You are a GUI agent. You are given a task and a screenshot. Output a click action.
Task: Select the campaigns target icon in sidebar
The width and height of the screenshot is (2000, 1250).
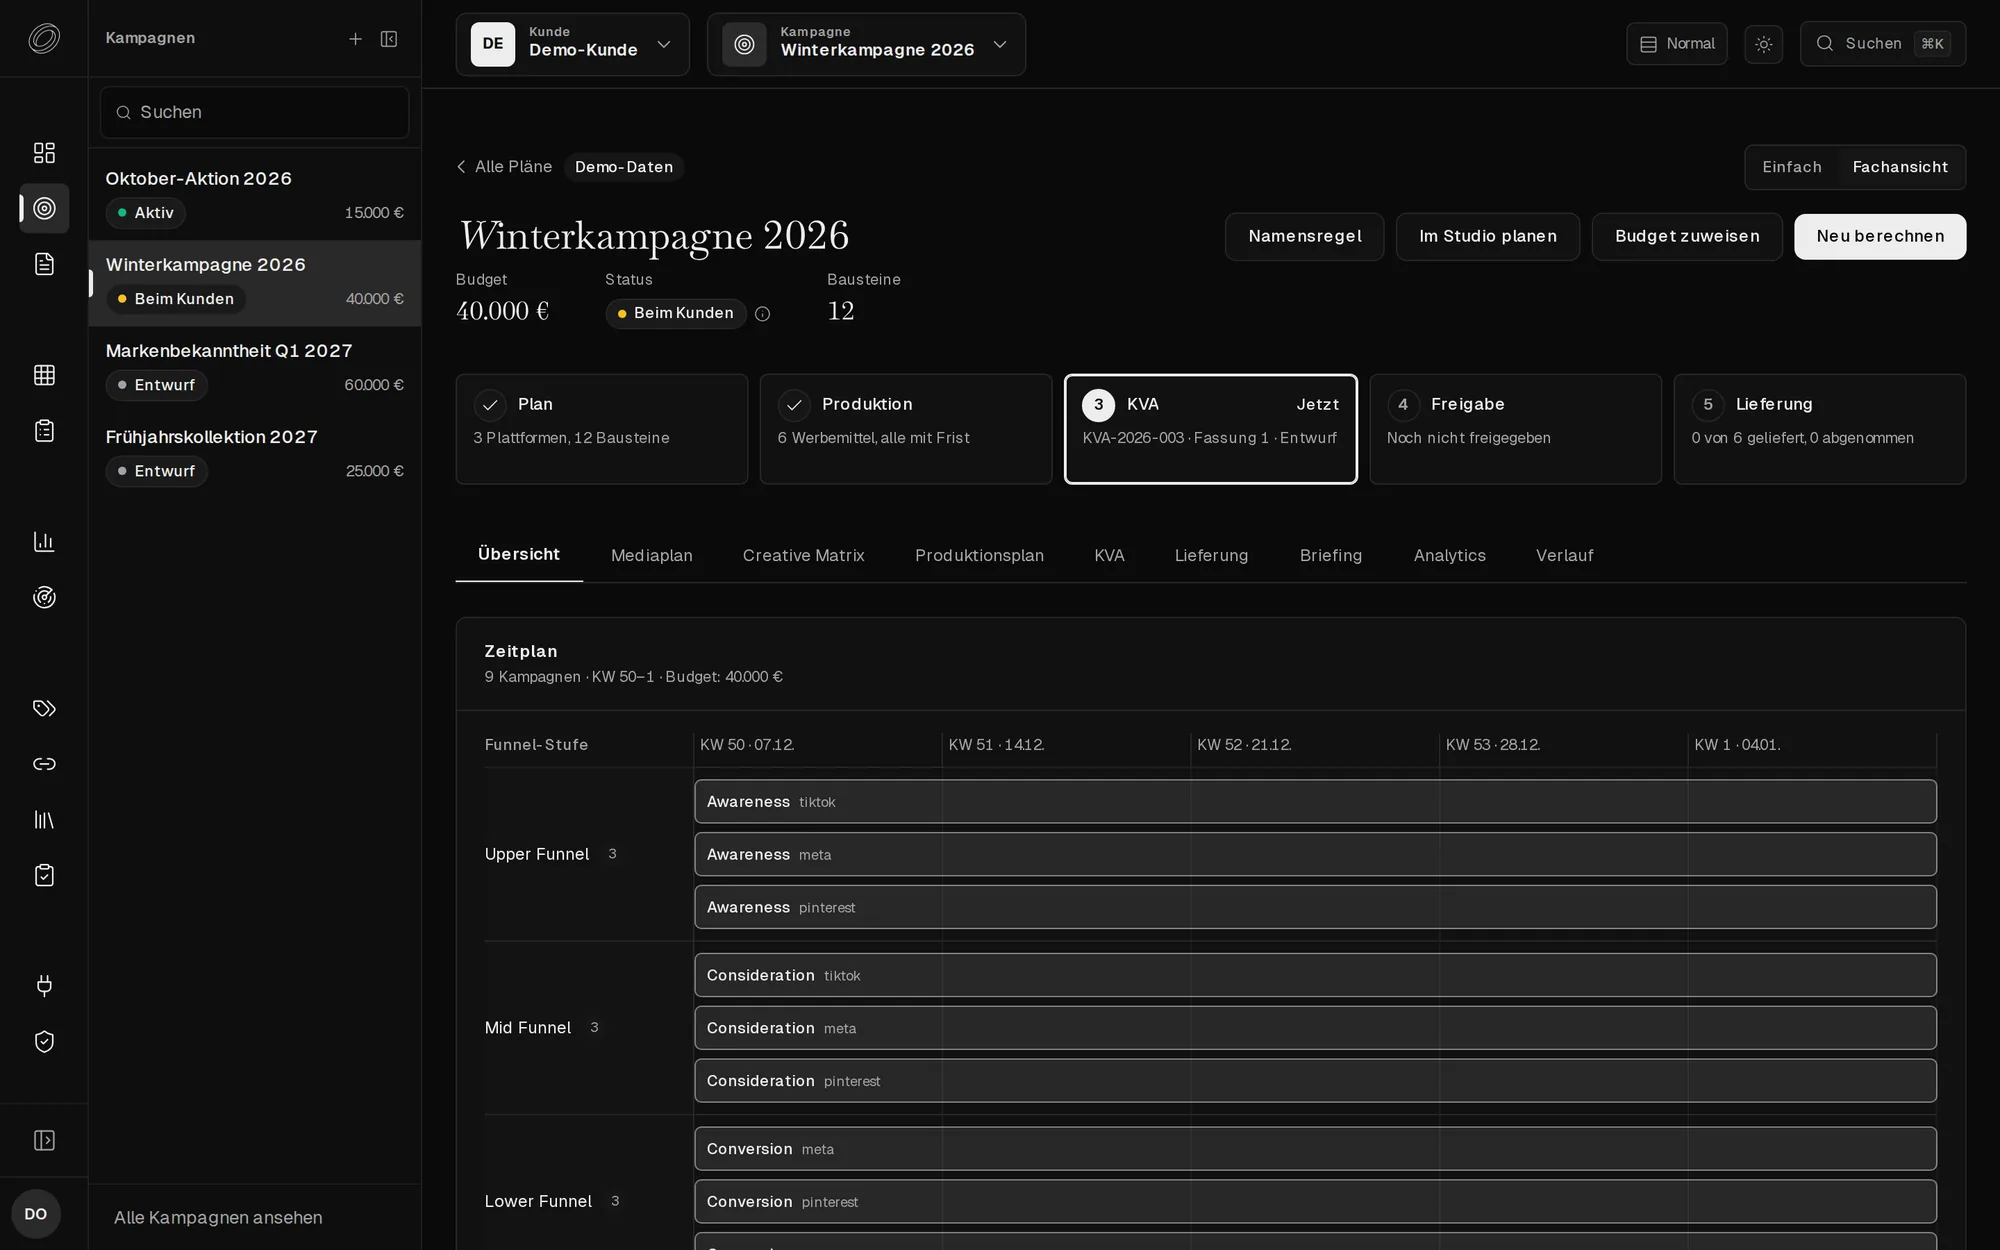pos(44,209)
